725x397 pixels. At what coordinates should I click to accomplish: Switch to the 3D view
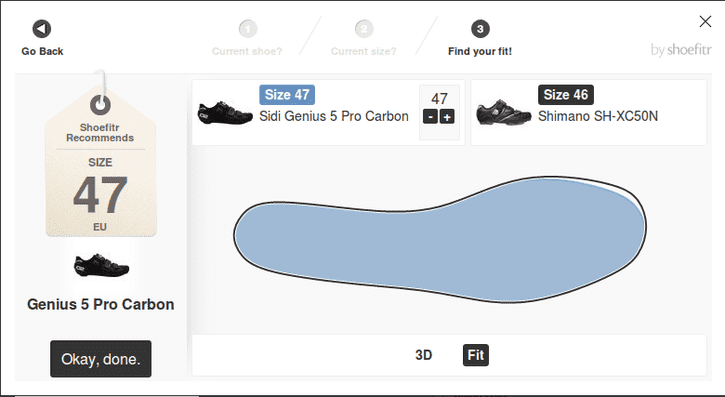424,355
